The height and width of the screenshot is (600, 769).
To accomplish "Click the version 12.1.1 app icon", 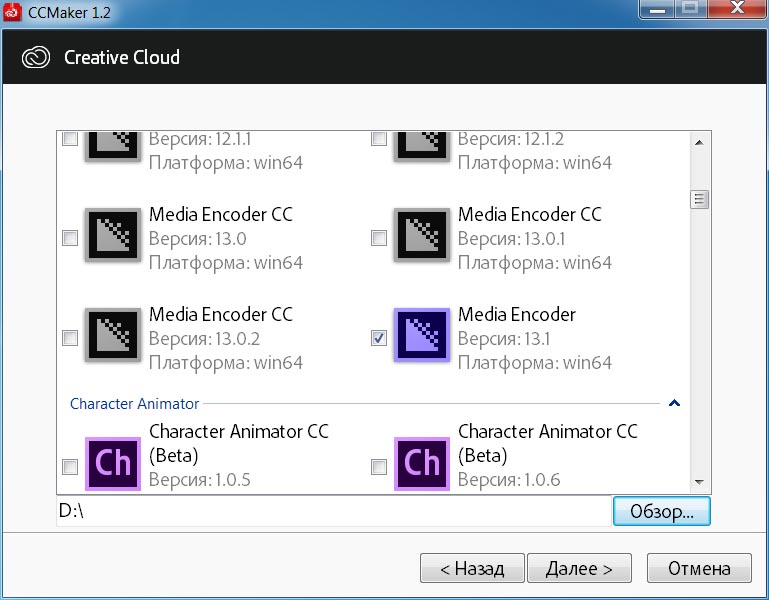I will click(x=113, y=146).
